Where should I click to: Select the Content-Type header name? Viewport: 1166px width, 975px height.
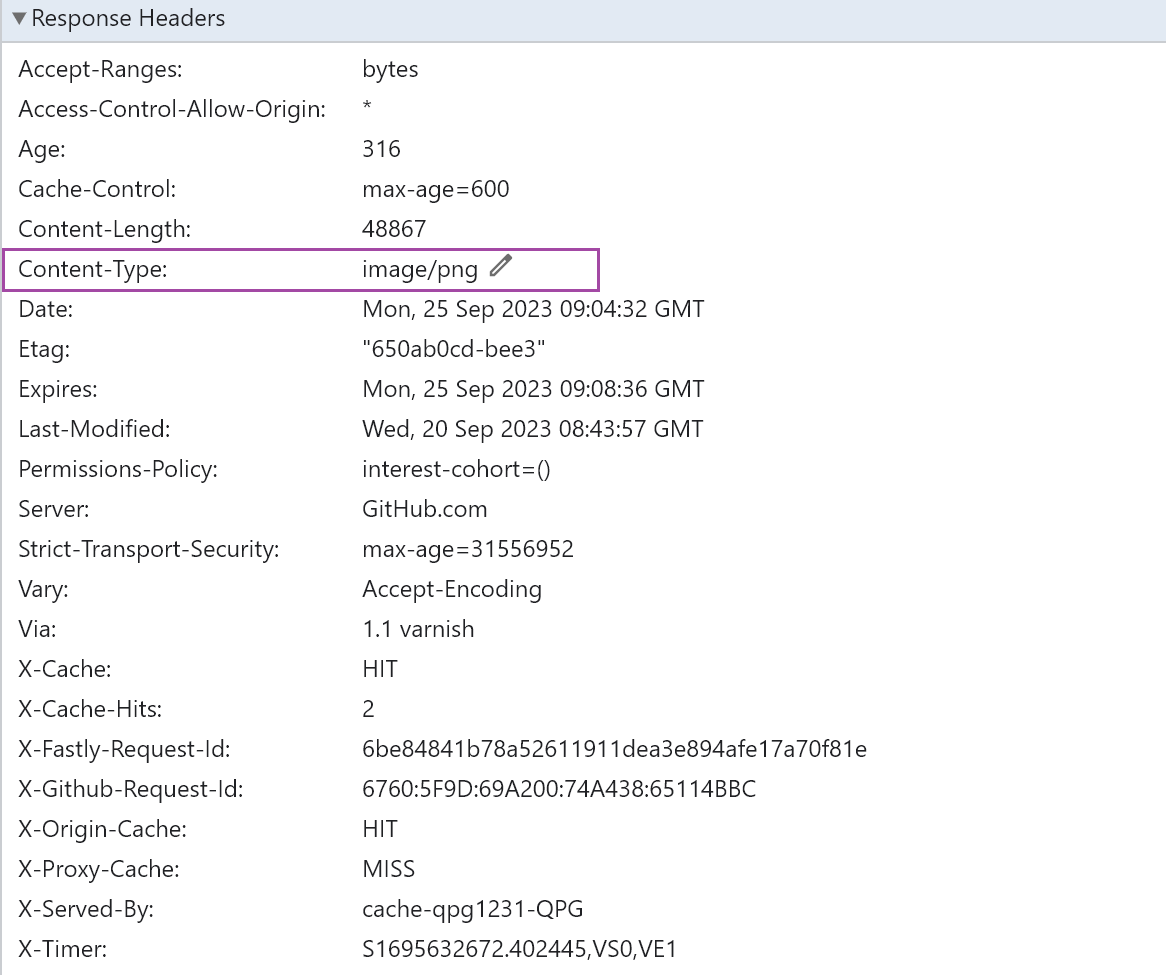[93, 270]
